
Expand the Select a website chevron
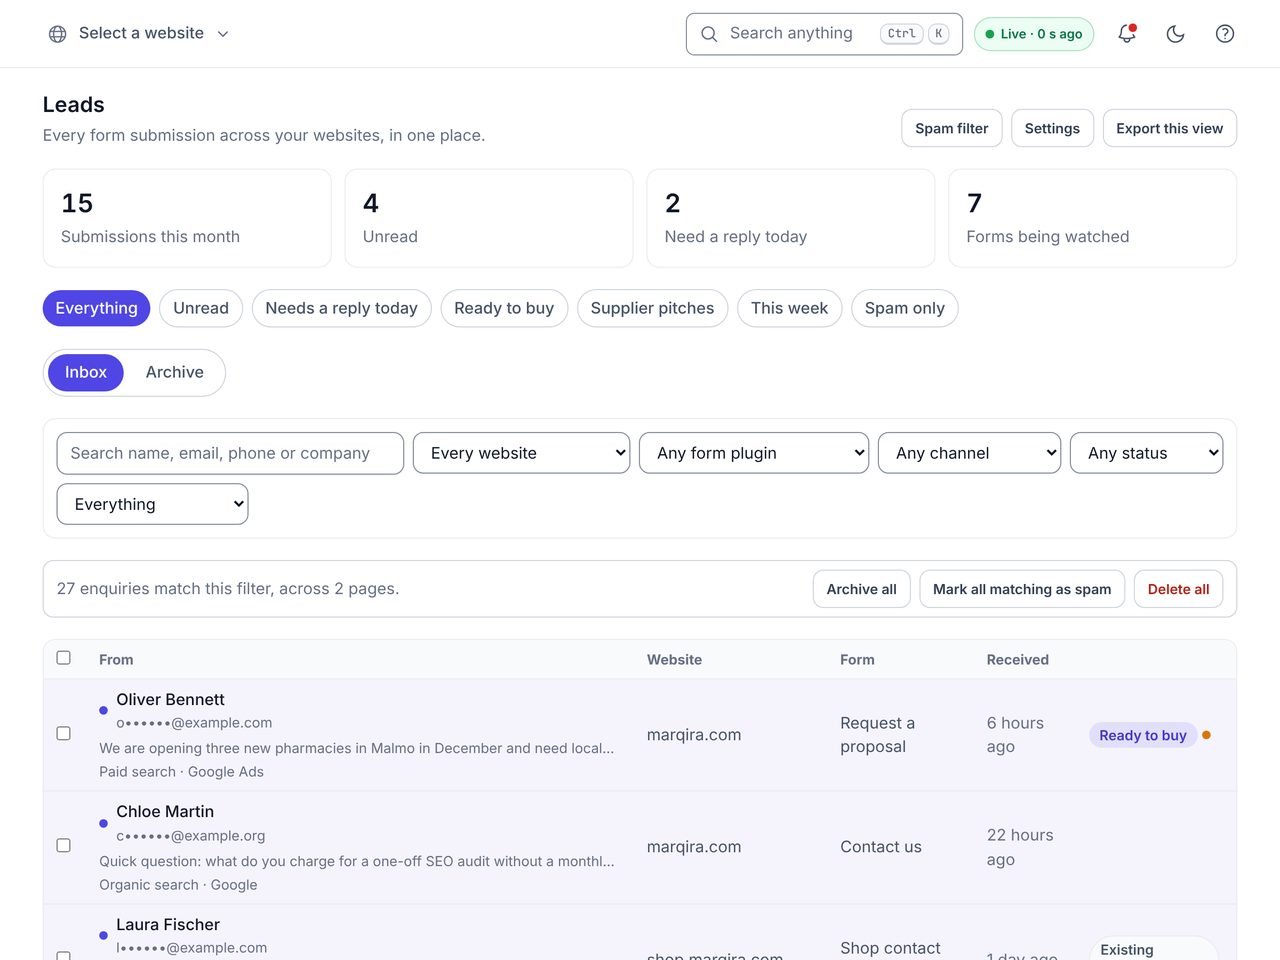point(223,34)
